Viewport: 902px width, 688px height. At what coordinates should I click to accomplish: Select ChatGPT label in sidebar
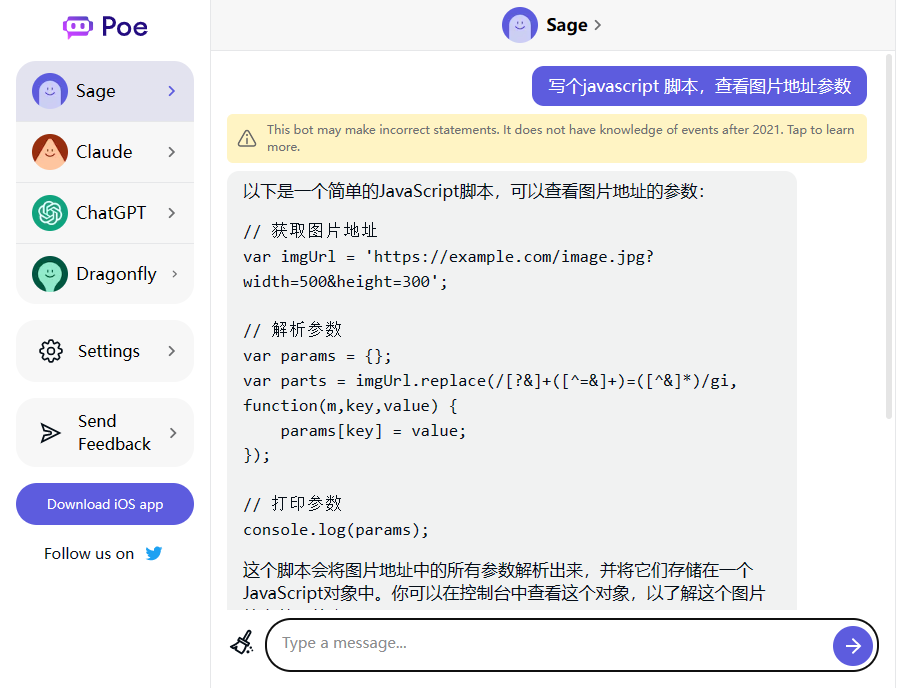[111, 213]
